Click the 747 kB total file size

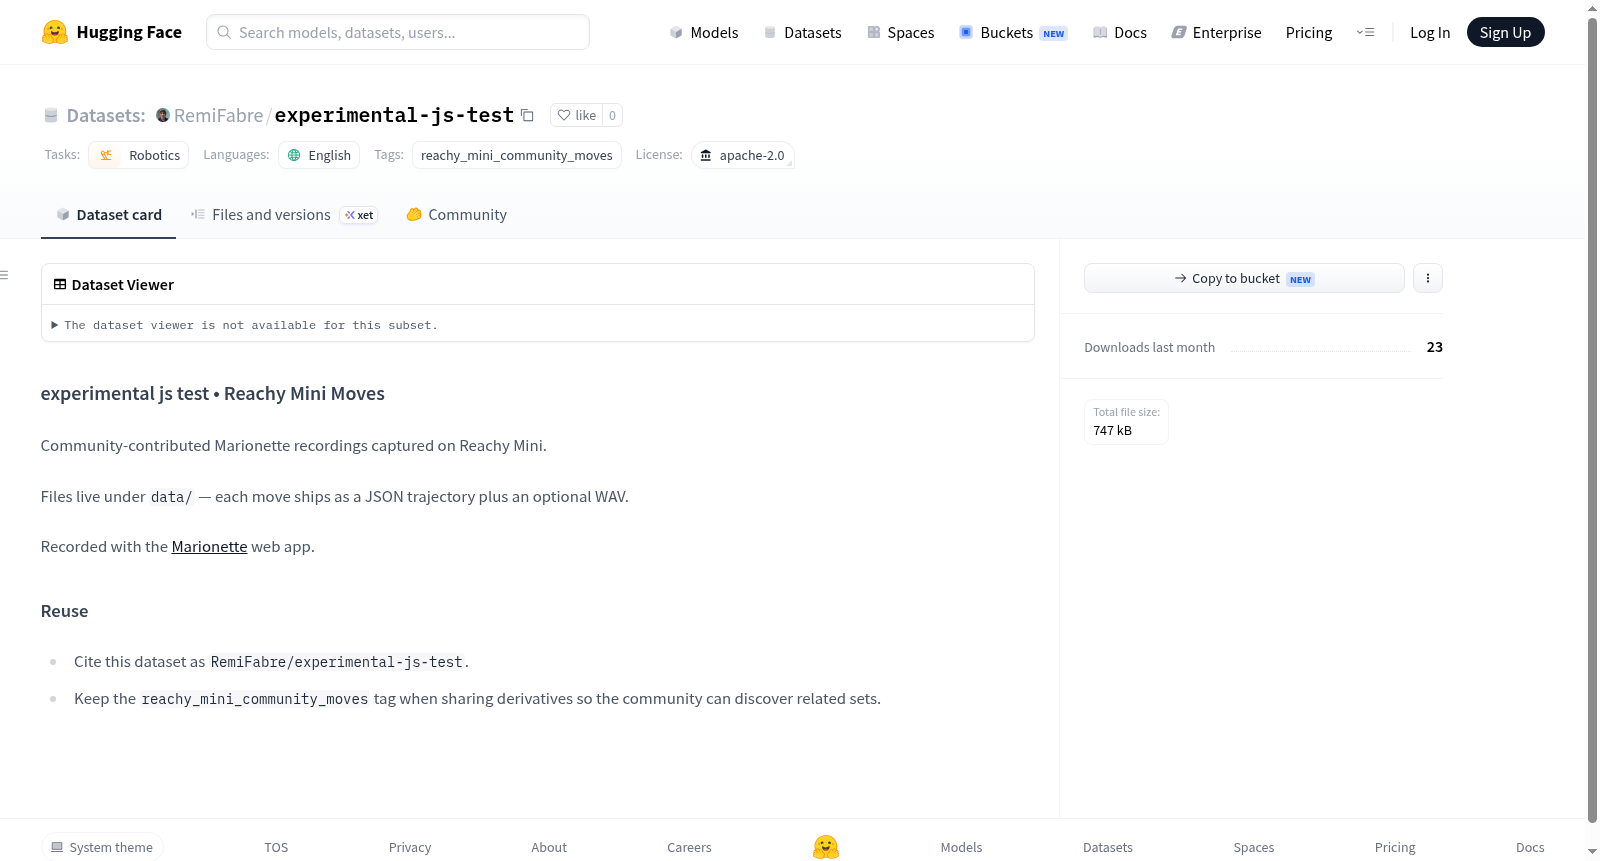click(x=1112, y=431)
